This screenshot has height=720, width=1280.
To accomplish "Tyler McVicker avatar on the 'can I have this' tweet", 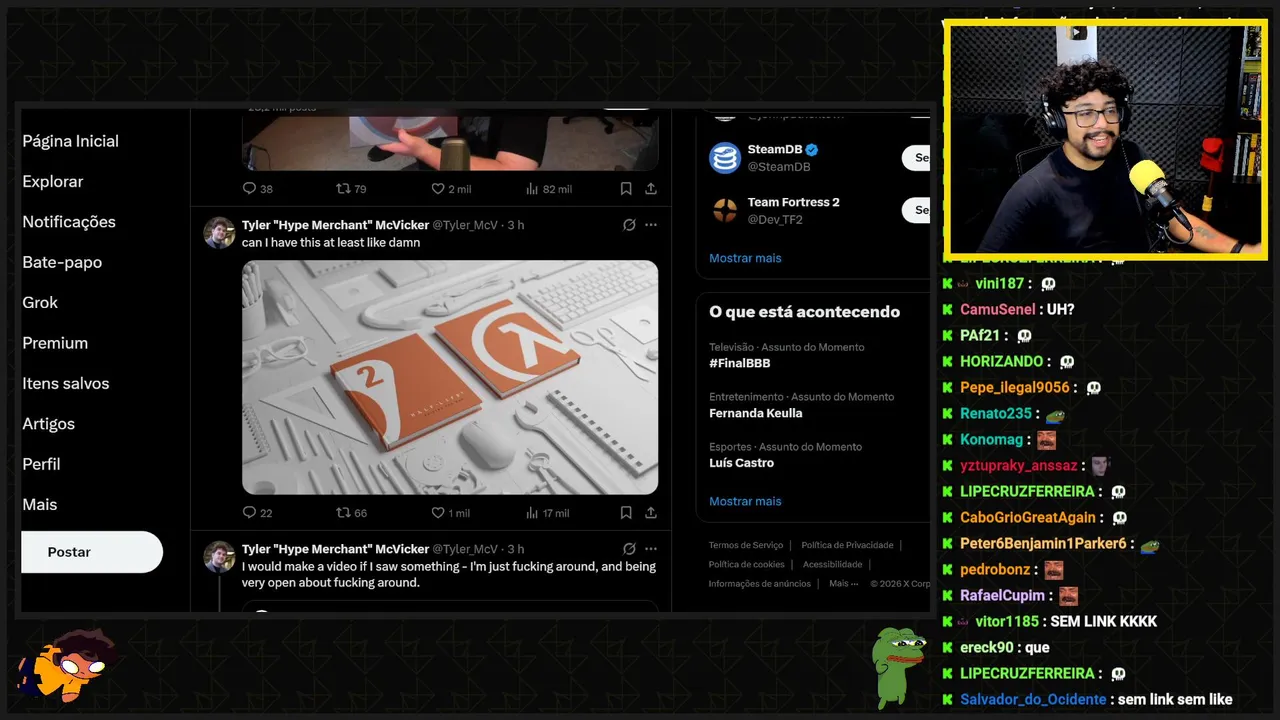I will coord(219,233).
